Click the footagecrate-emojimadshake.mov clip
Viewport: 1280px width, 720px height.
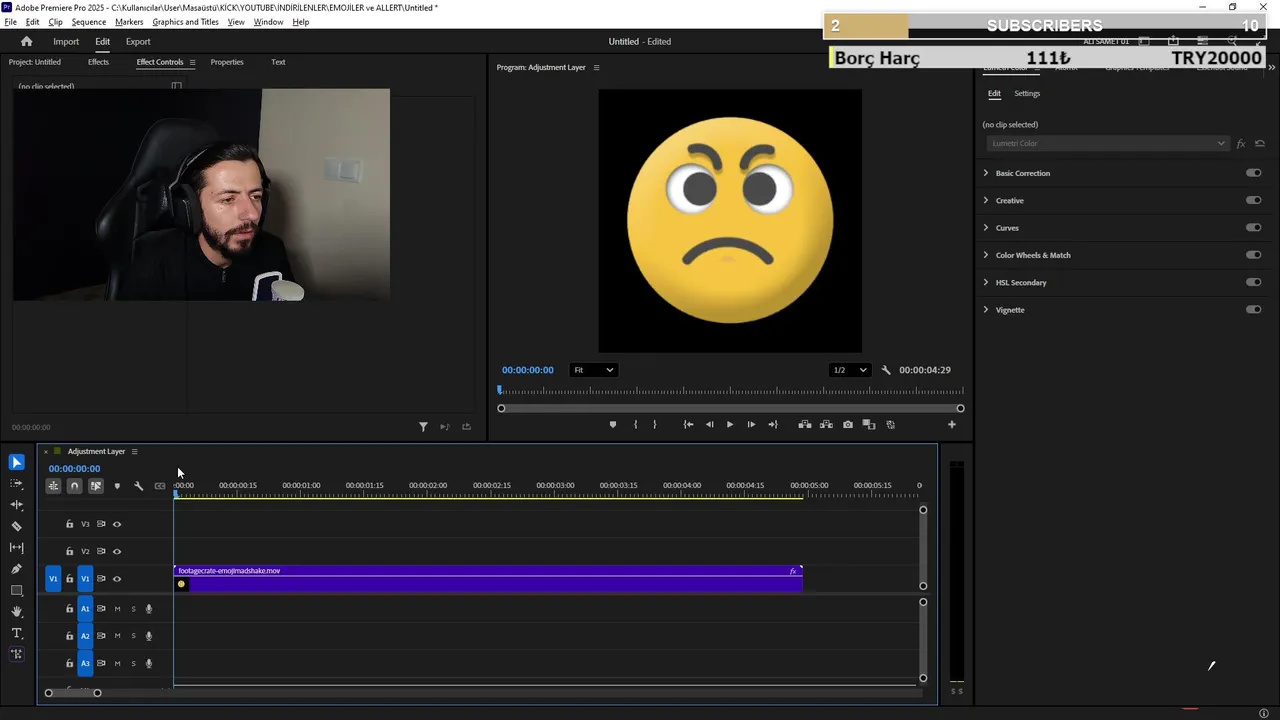(x=488, y=578)
